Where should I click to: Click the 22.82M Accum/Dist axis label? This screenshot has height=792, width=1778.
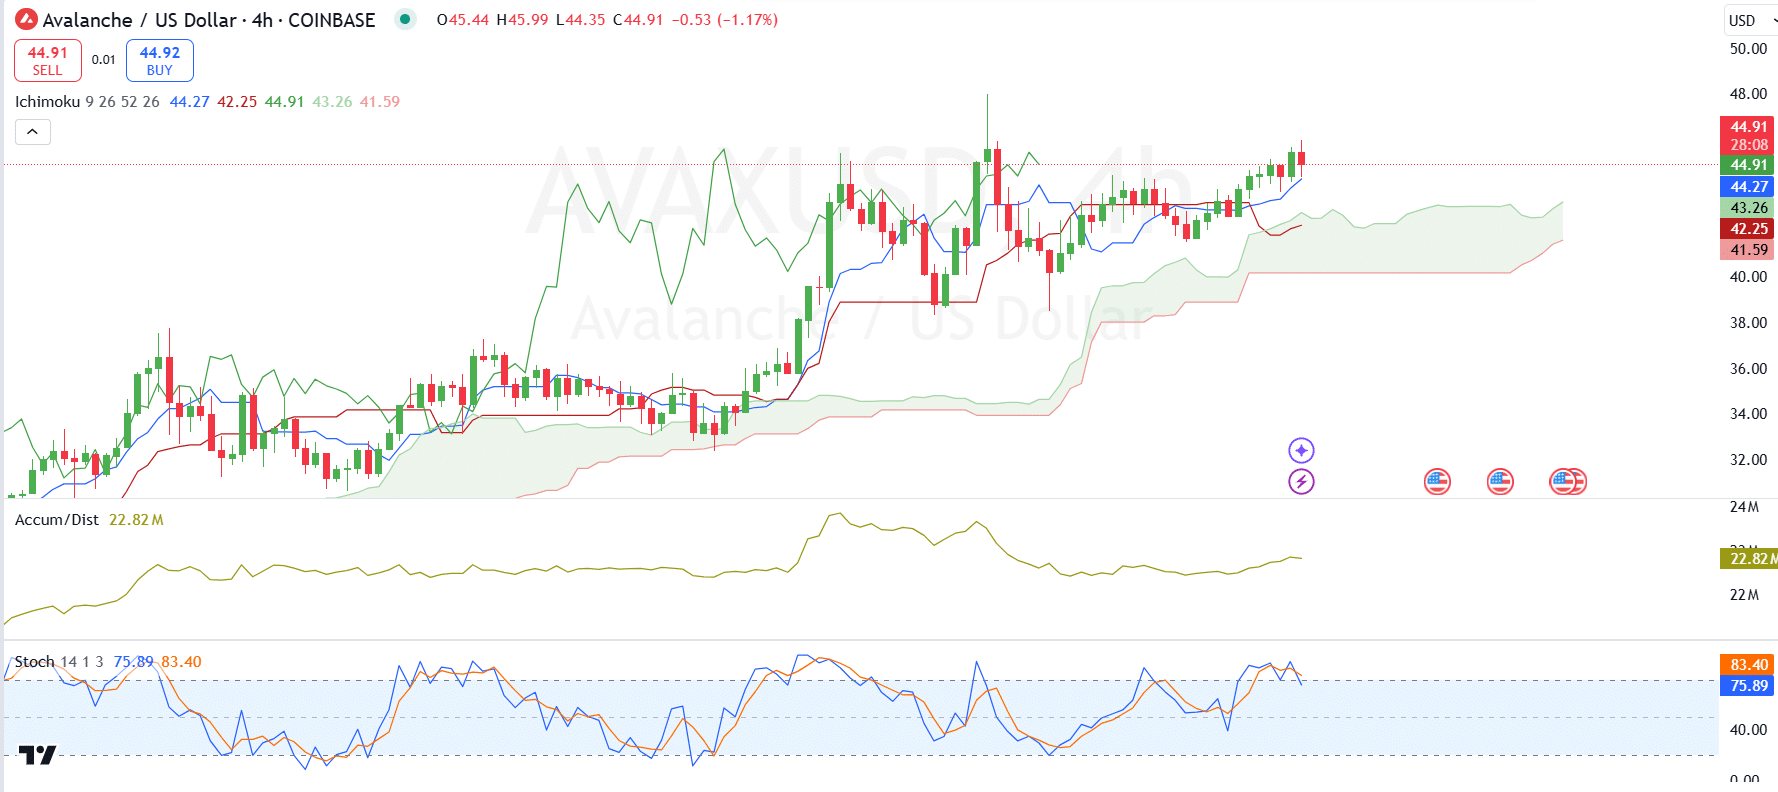pyautogui.click(x=1749, y=559)
